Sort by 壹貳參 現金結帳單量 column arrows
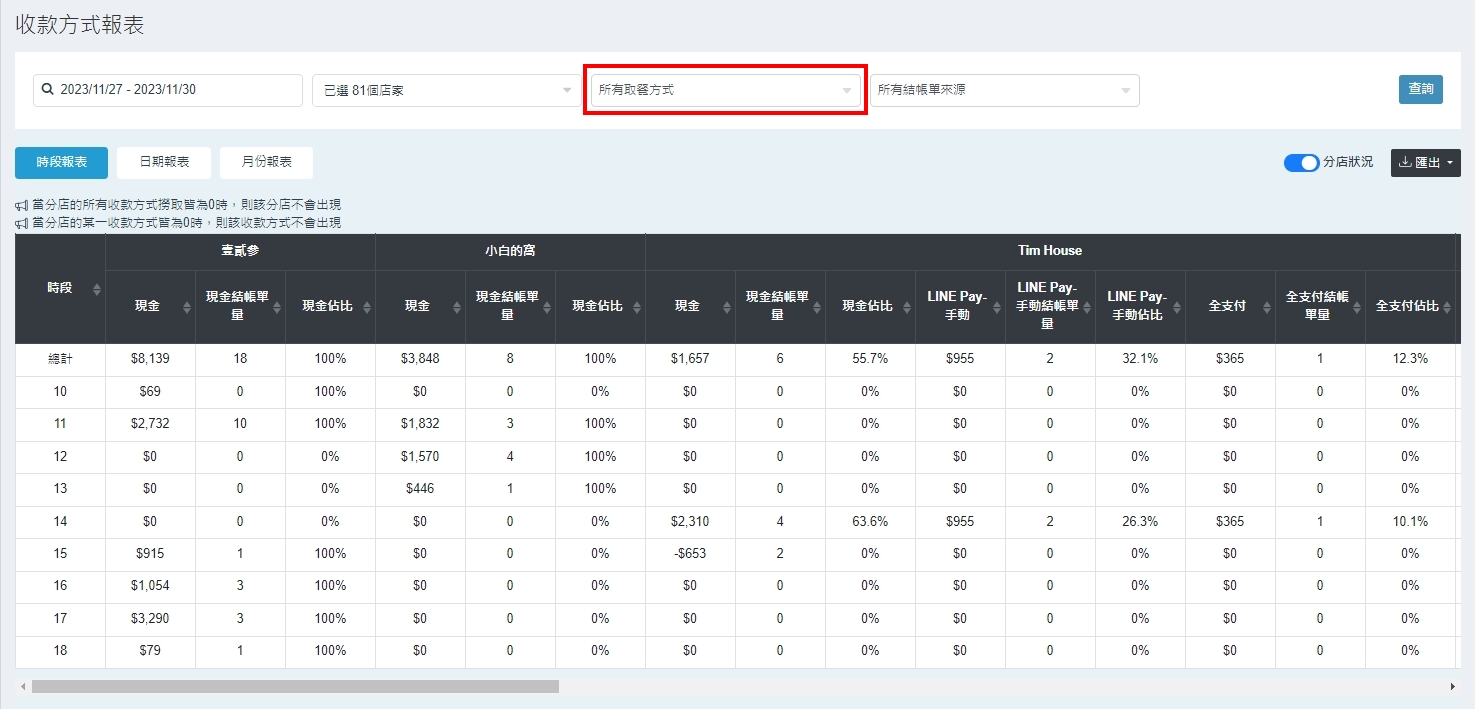Image resolution: width=1475 pixels, height=709 pixels. coord(277,307)
